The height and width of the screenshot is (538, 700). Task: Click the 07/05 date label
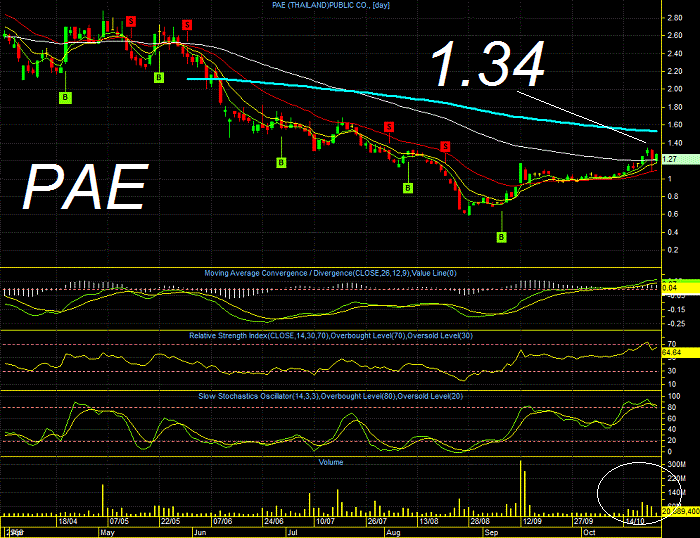pos(119,521)
